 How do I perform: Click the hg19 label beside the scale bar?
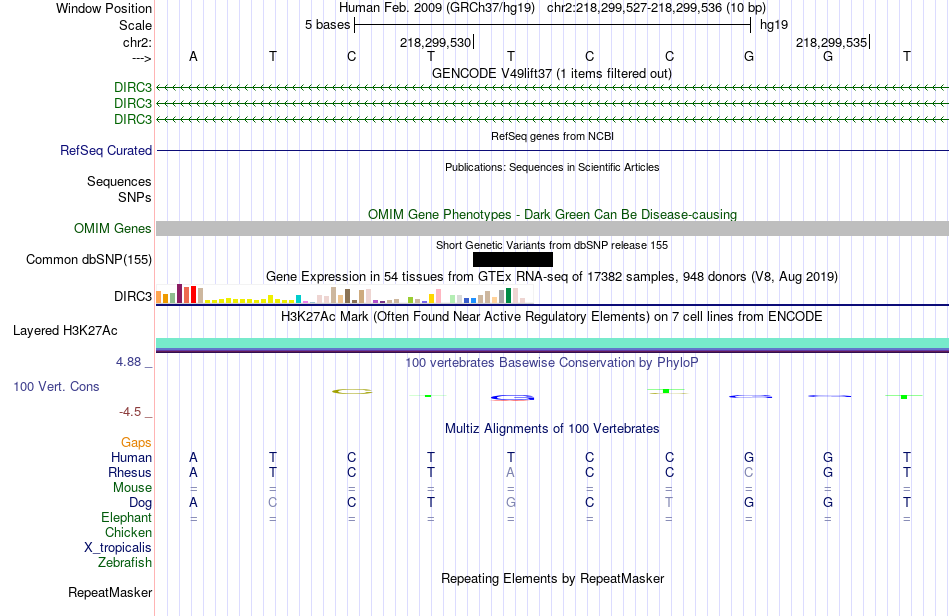click(774, 25)
